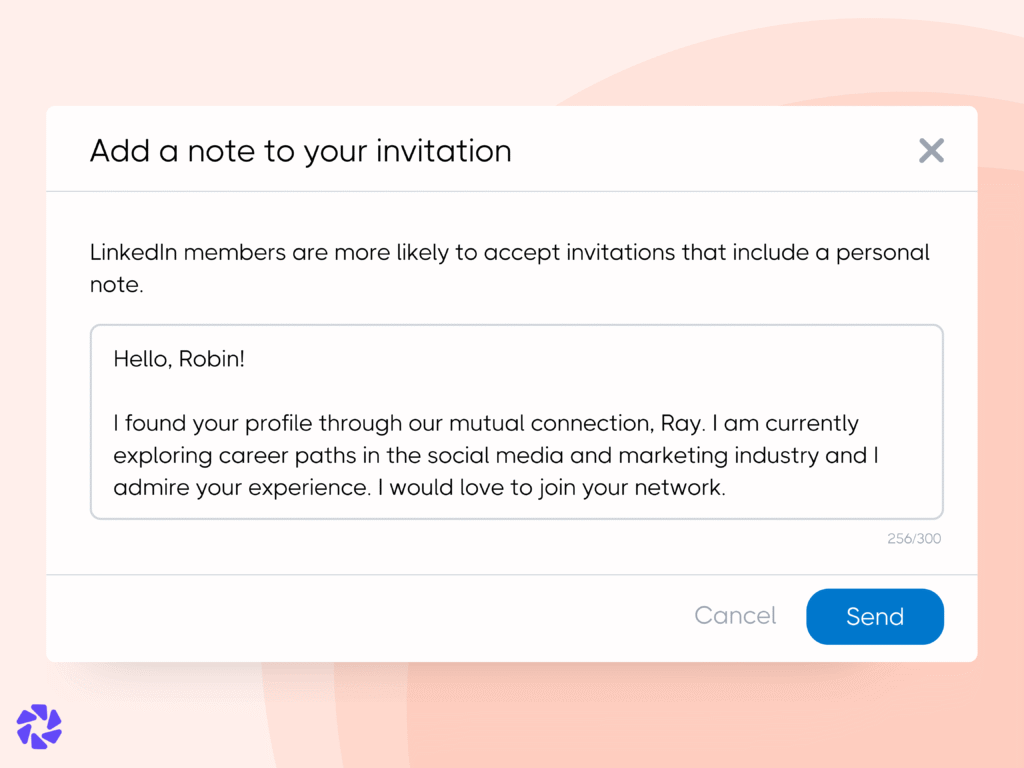Click the 256/300 character counter
This screenshot has width=1024, height=768.
tap(913, 538)
